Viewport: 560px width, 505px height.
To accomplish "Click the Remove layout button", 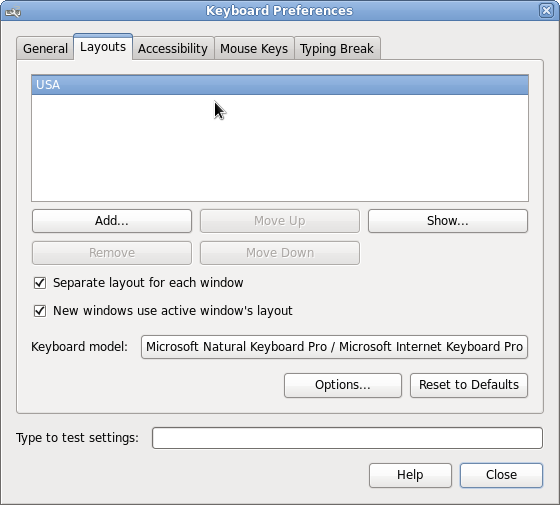I will click(x=112, y=253).
